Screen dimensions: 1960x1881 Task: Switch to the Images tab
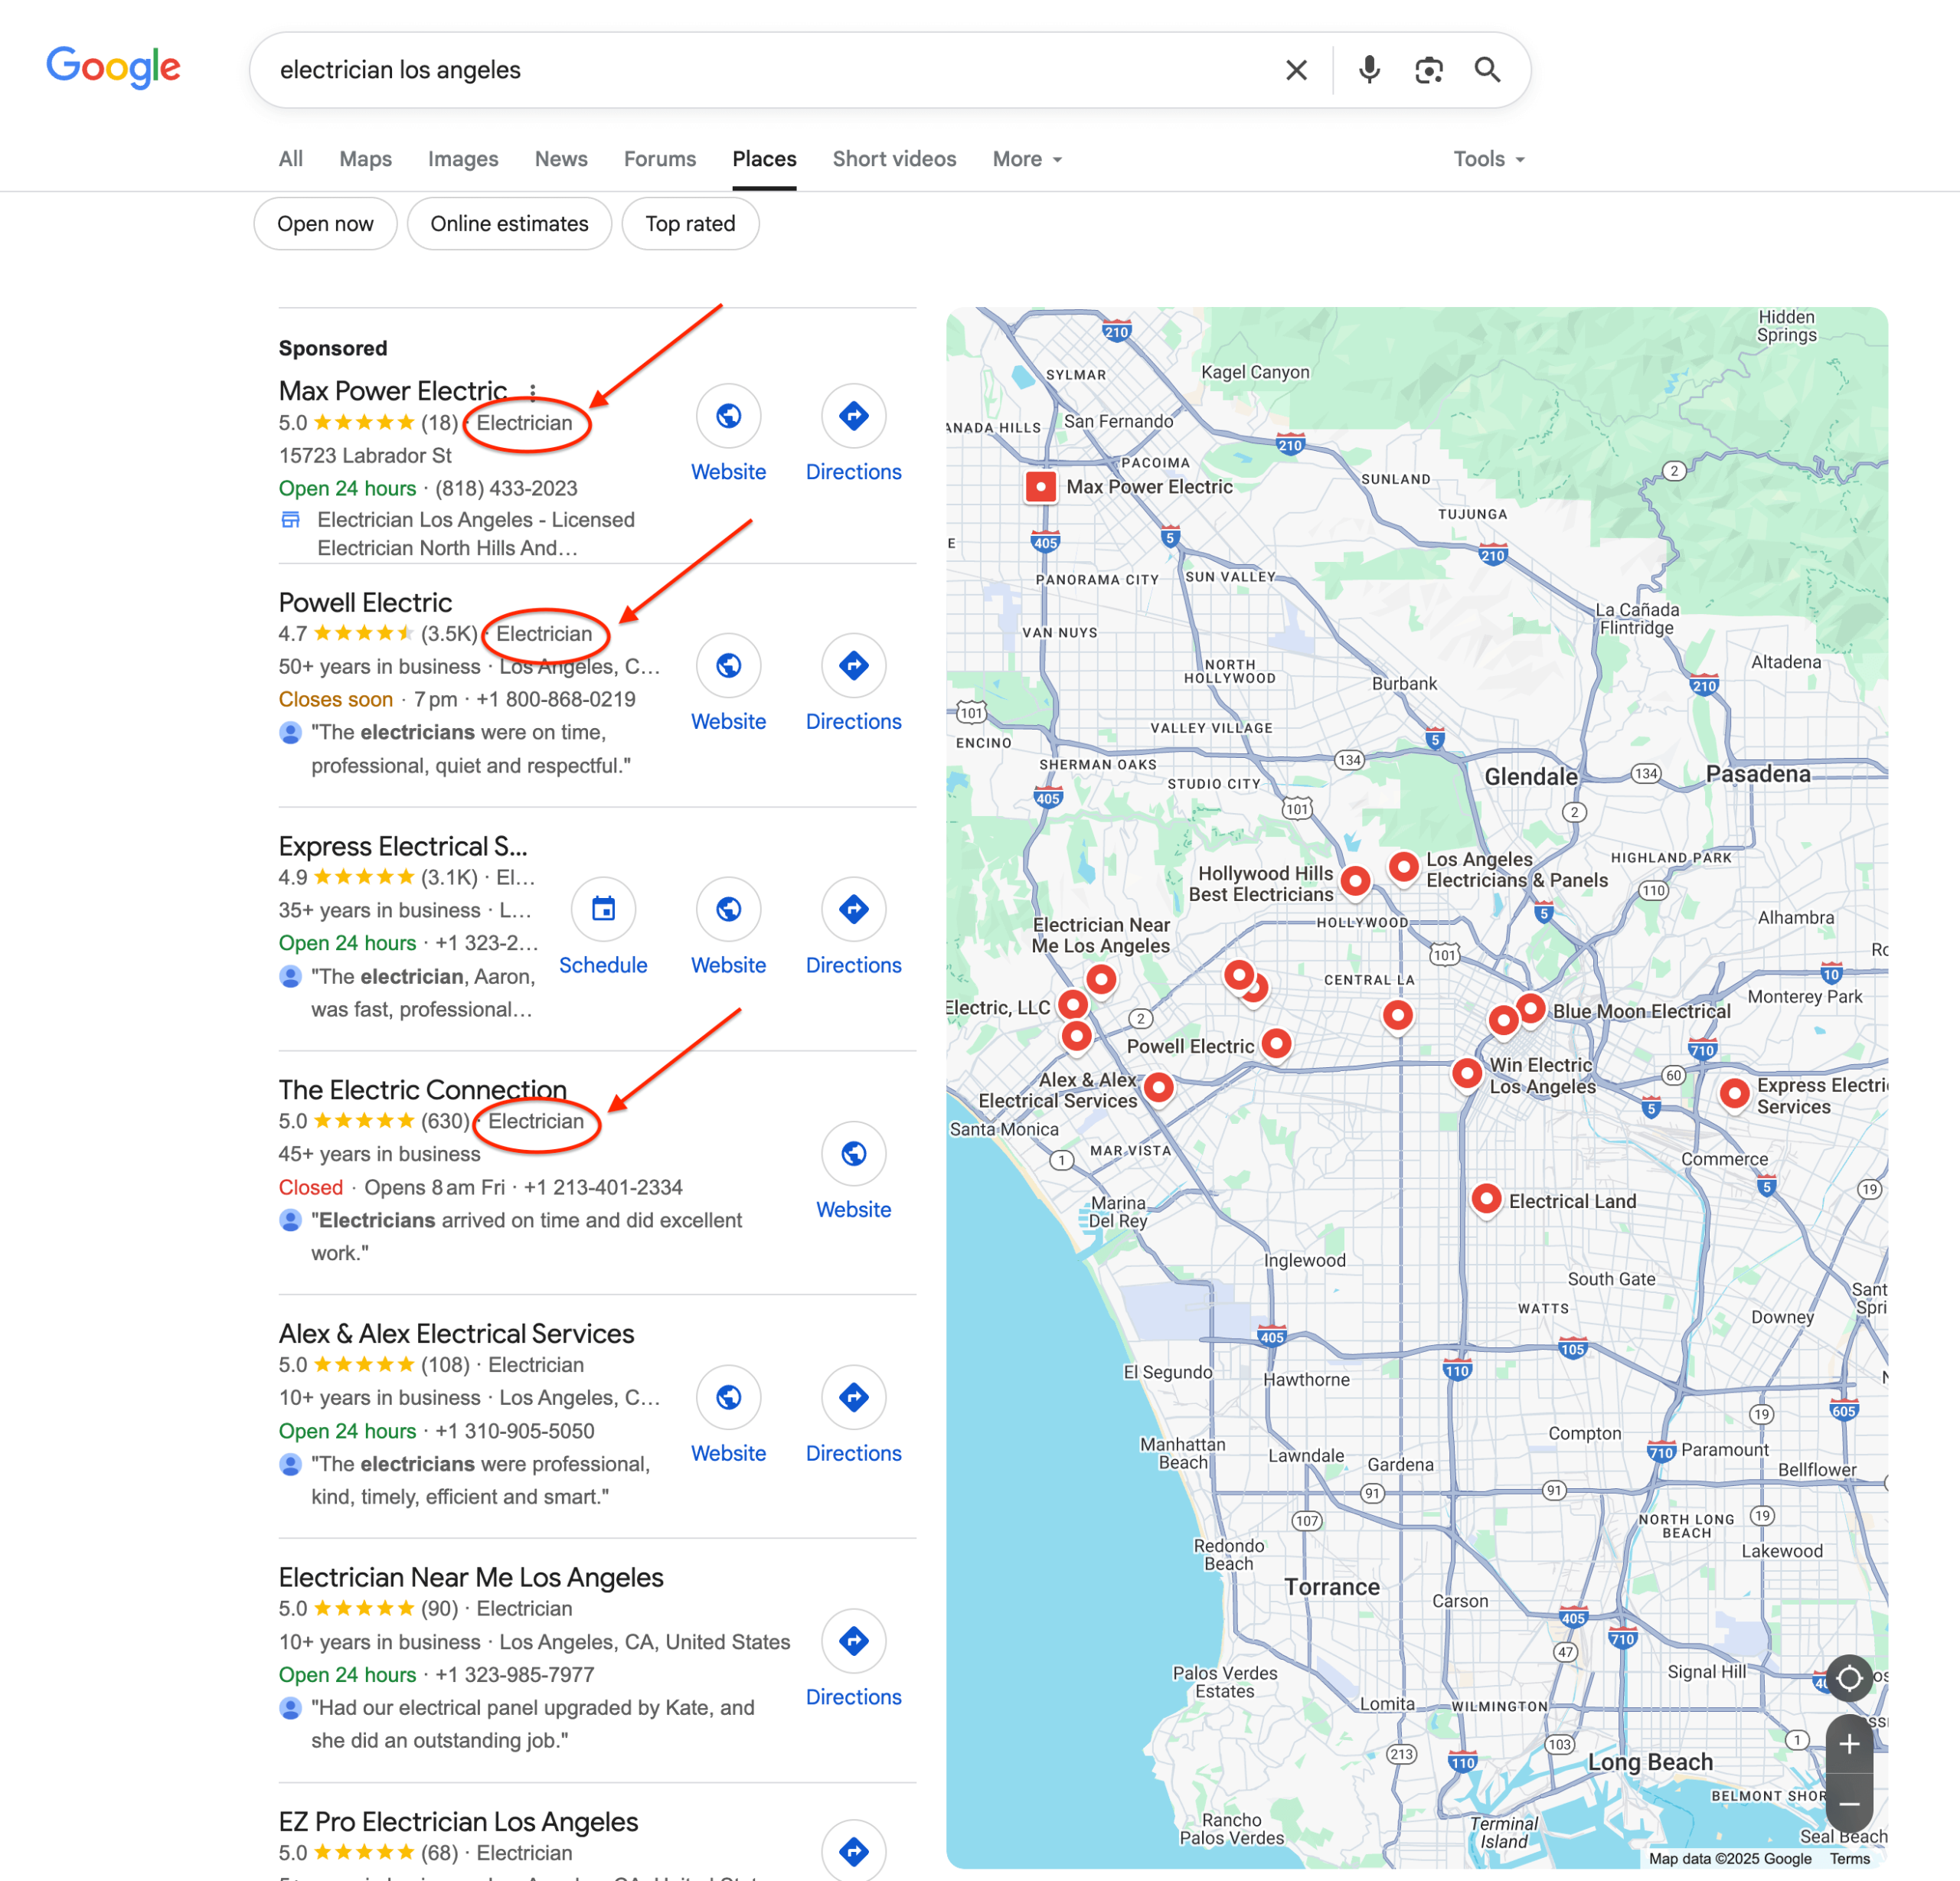[x=463, y=159]
